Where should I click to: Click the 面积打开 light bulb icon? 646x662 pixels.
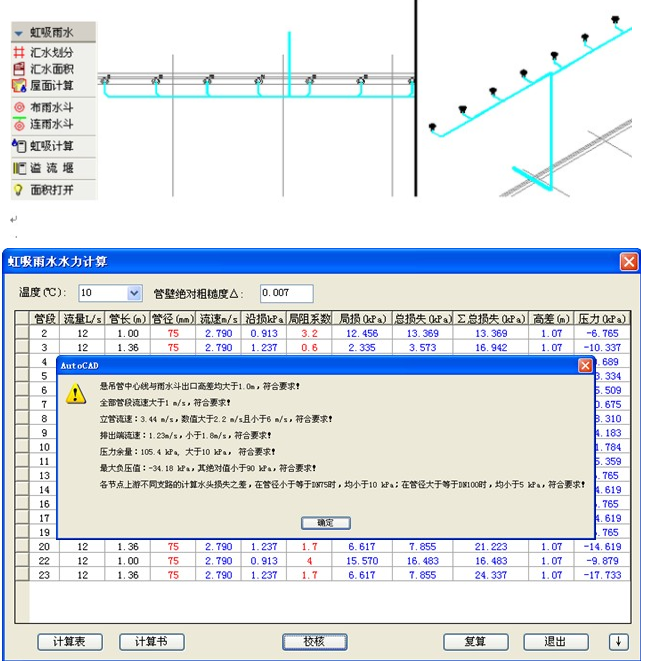tap(18, 190)
